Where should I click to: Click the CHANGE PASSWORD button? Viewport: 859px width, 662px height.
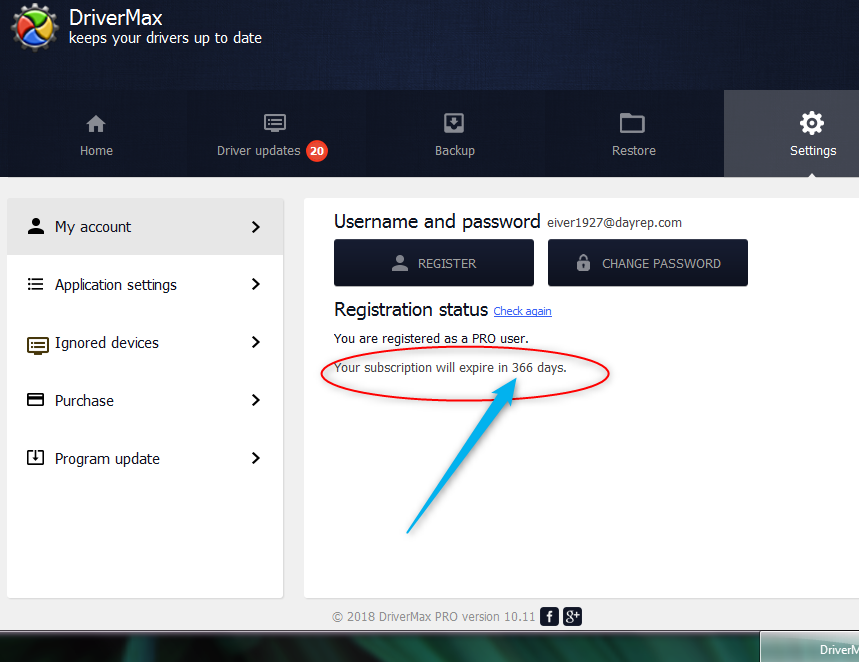pyautogui.click(x=648, y=262)
